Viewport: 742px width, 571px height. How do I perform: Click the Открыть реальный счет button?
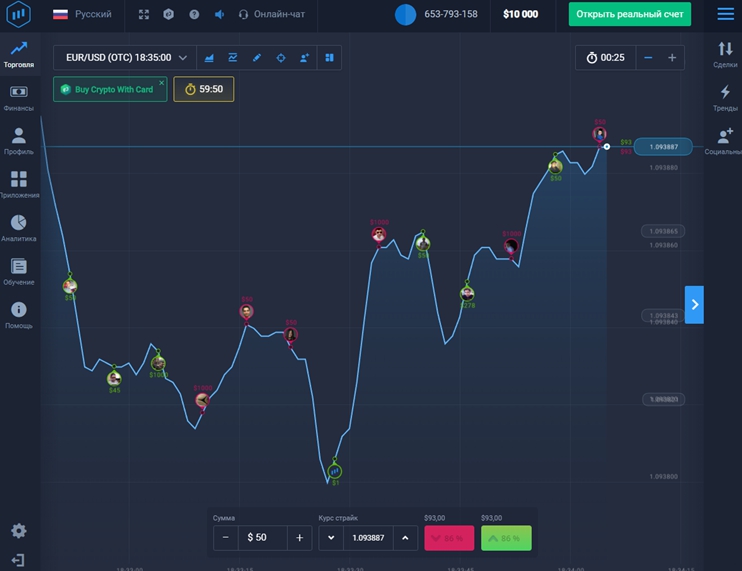pyautogui.click(x=629, y=14)
